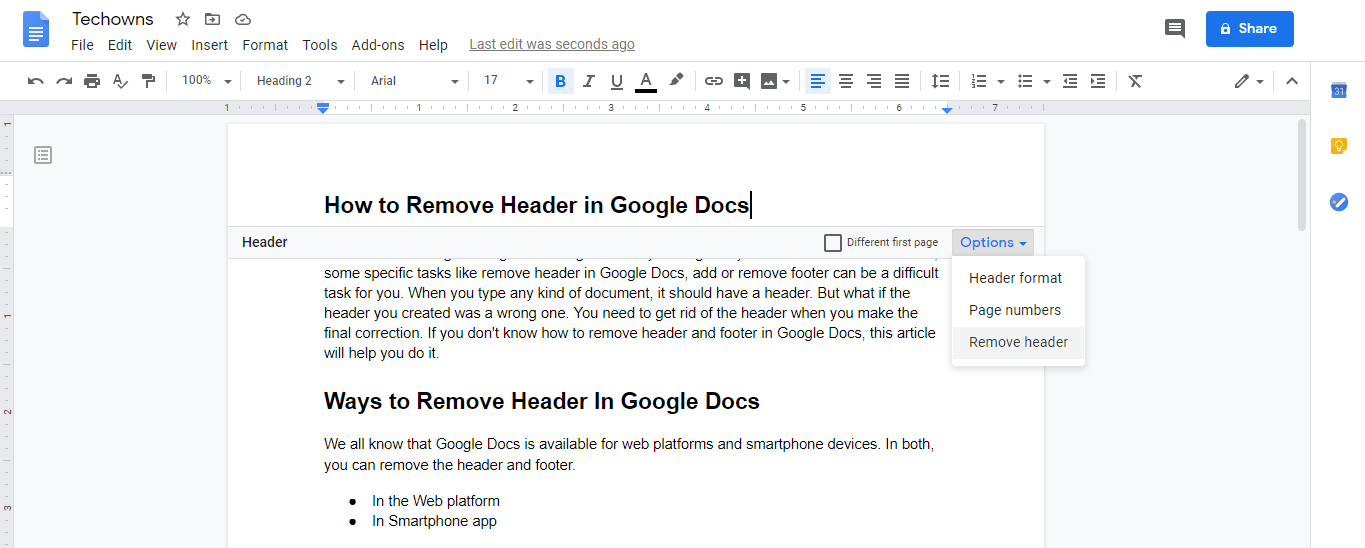Image resolution: width=1365 pixels, height=548 pixels.
Task: Click the left indent ruler marker
Action: 323,108
